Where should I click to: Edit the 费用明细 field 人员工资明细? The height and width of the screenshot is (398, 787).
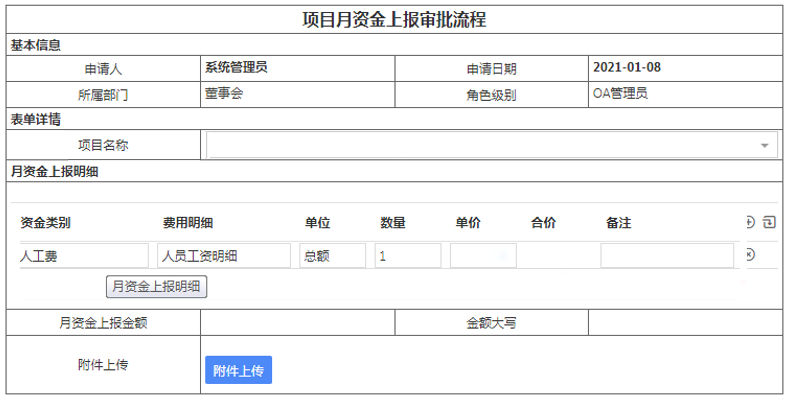point(224,256)
